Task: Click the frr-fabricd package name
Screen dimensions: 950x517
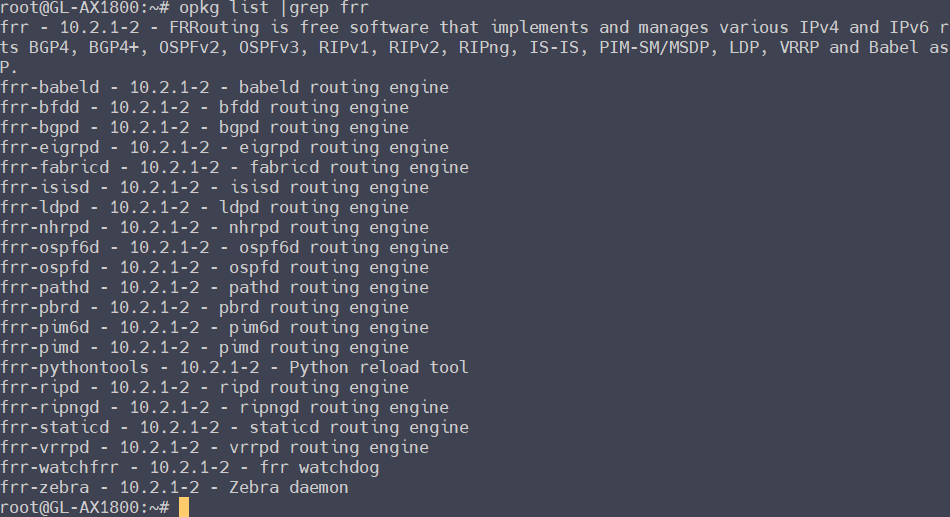Action: coord(55,168)
